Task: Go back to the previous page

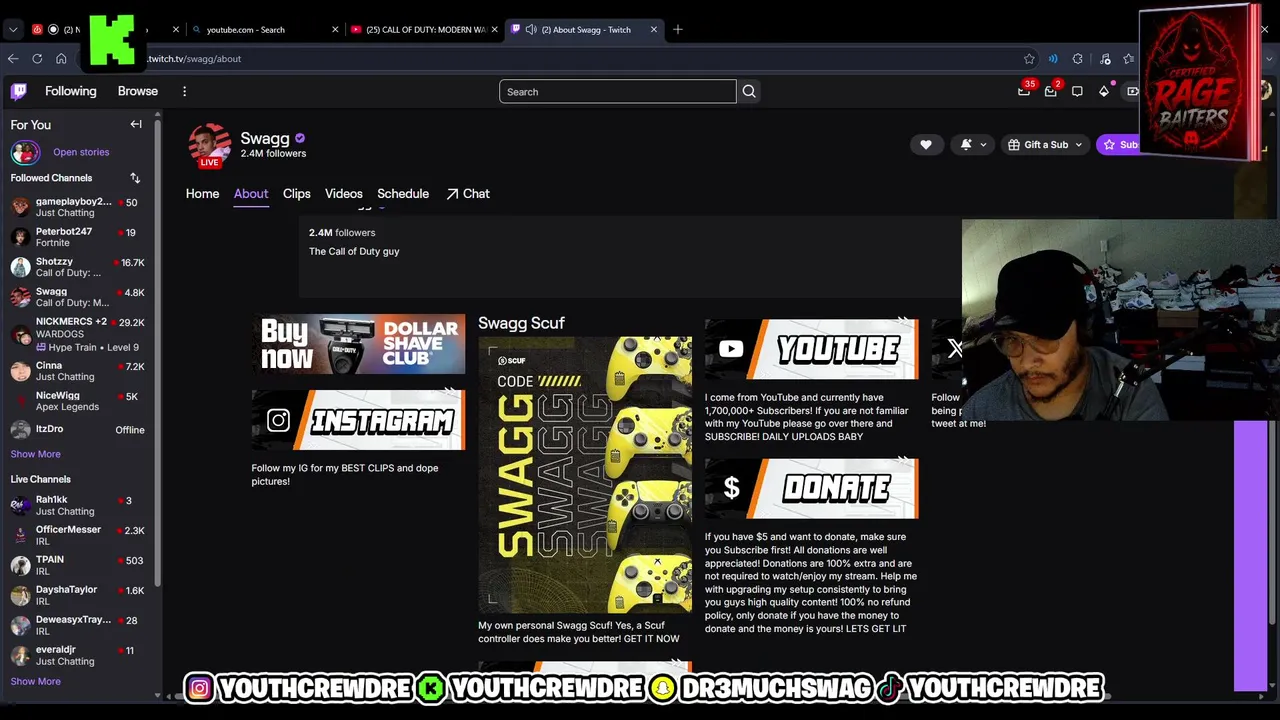Action: 13,59
